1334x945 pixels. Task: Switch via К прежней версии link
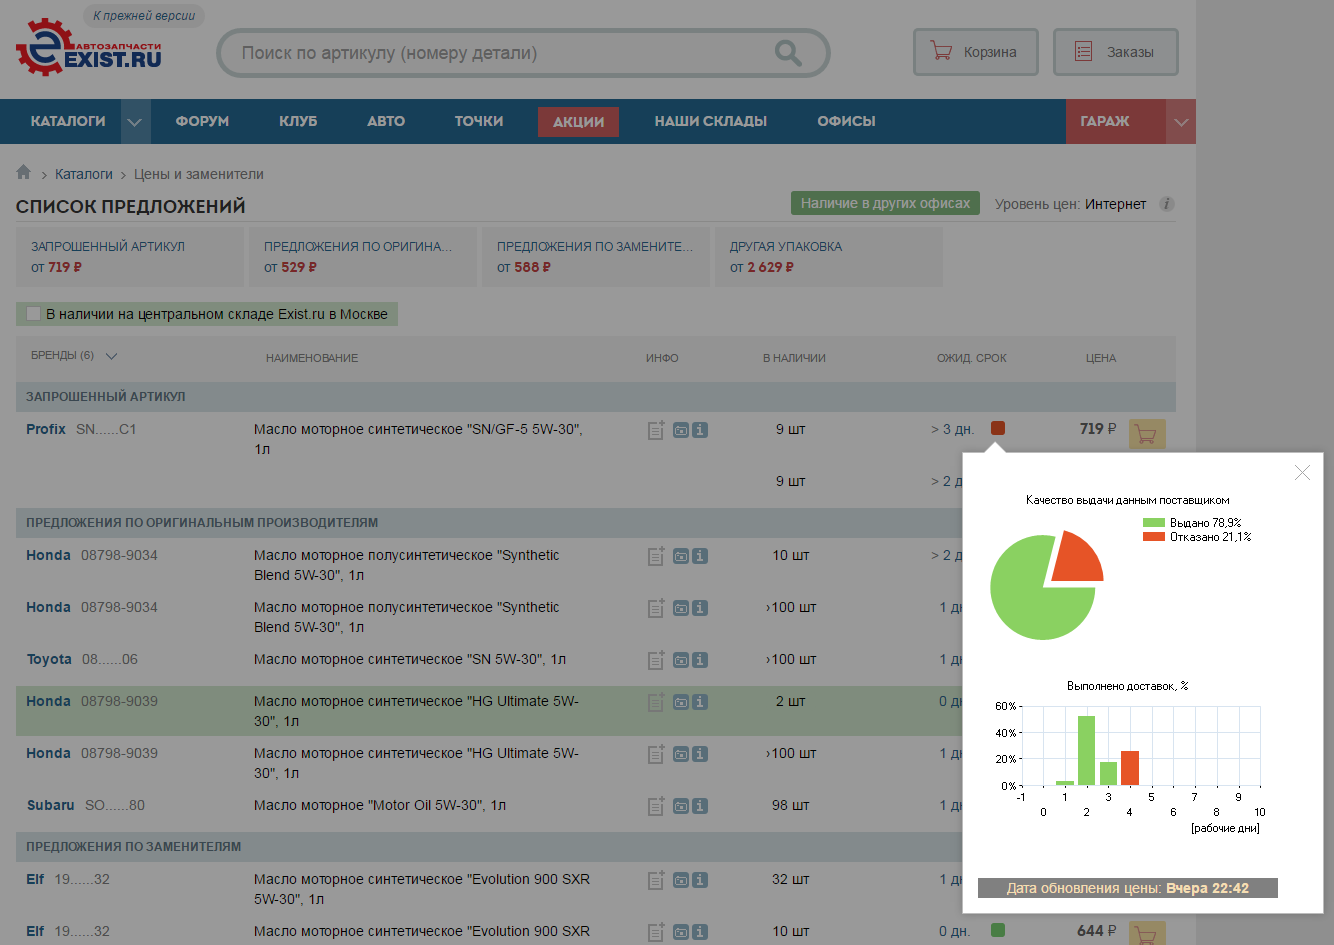coord(144,16)
